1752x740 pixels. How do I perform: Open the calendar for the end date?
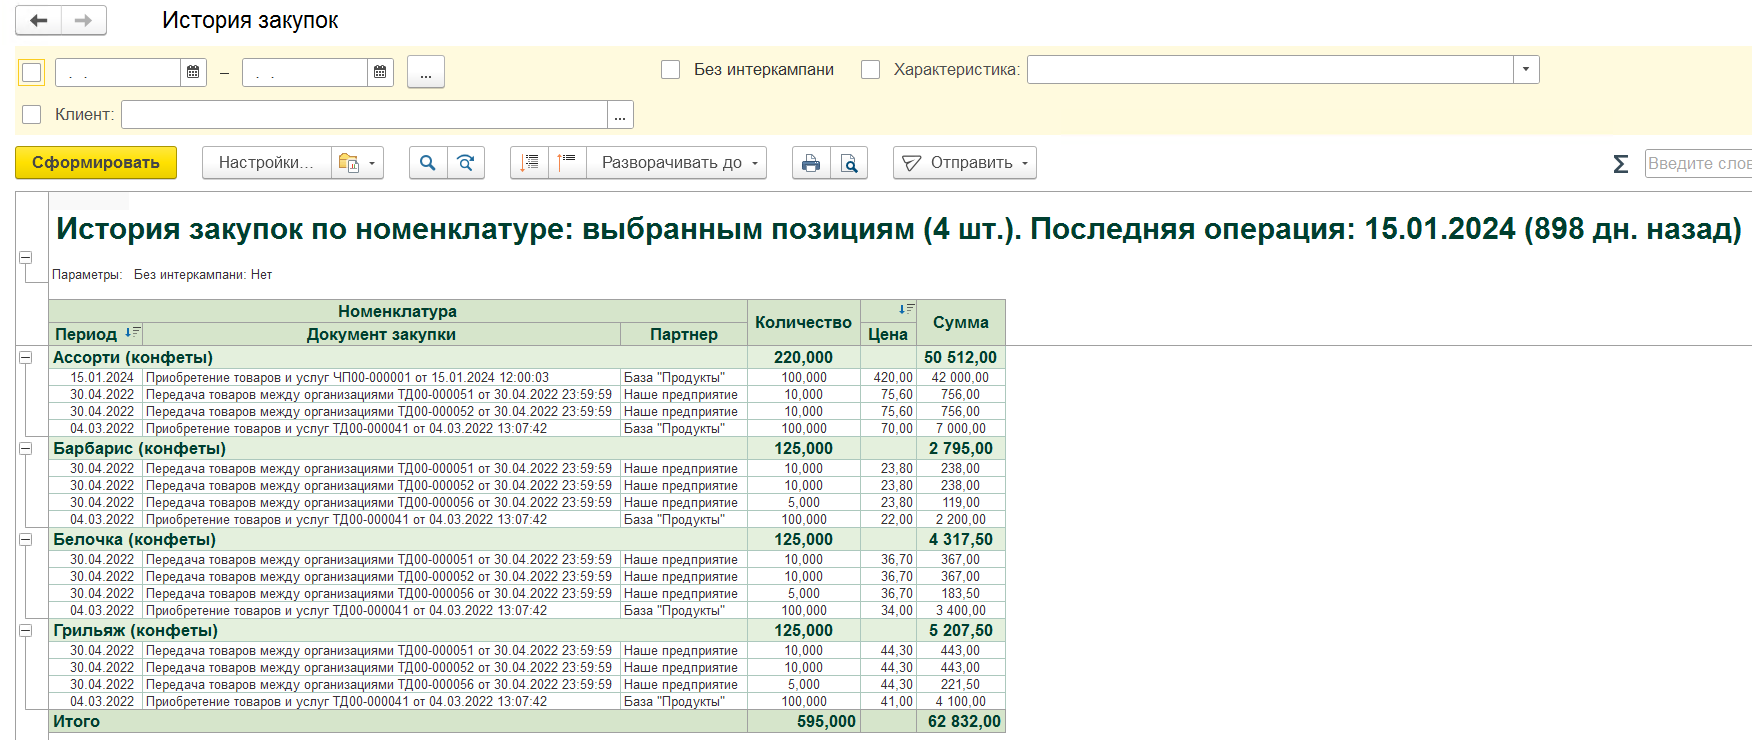380,72
